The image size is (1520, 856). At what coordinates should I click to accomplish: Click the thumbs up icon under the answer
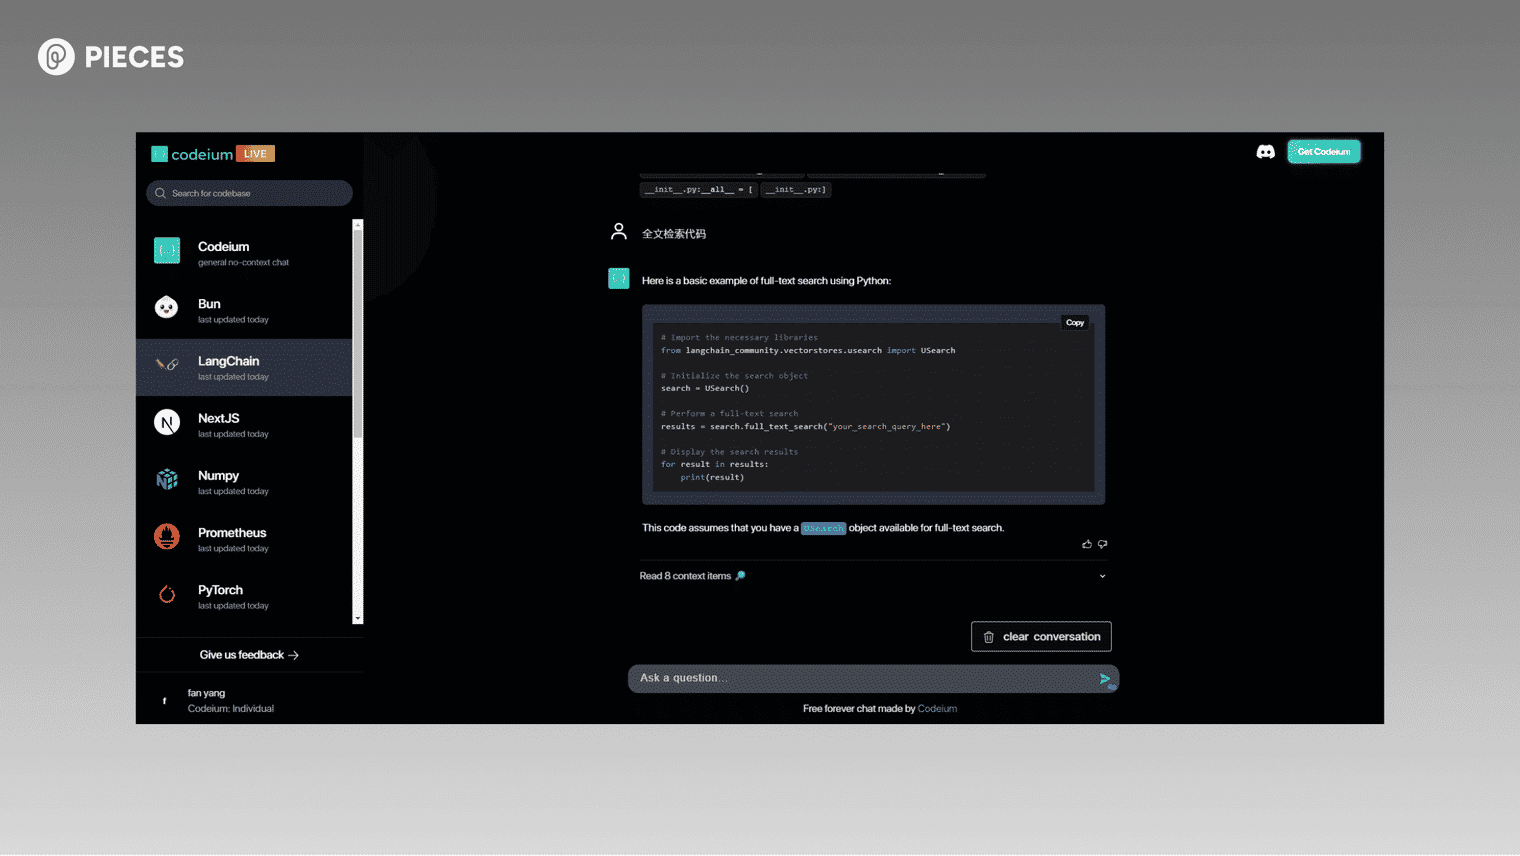tap(1087, 544)
